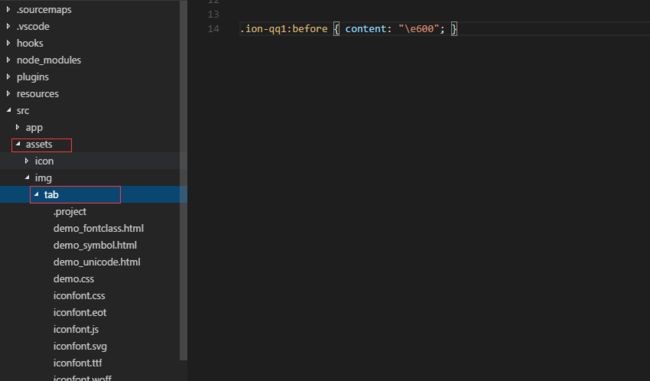Open iconfont.css in the explorer
The image size is (650, 381).
pos(79,296)
